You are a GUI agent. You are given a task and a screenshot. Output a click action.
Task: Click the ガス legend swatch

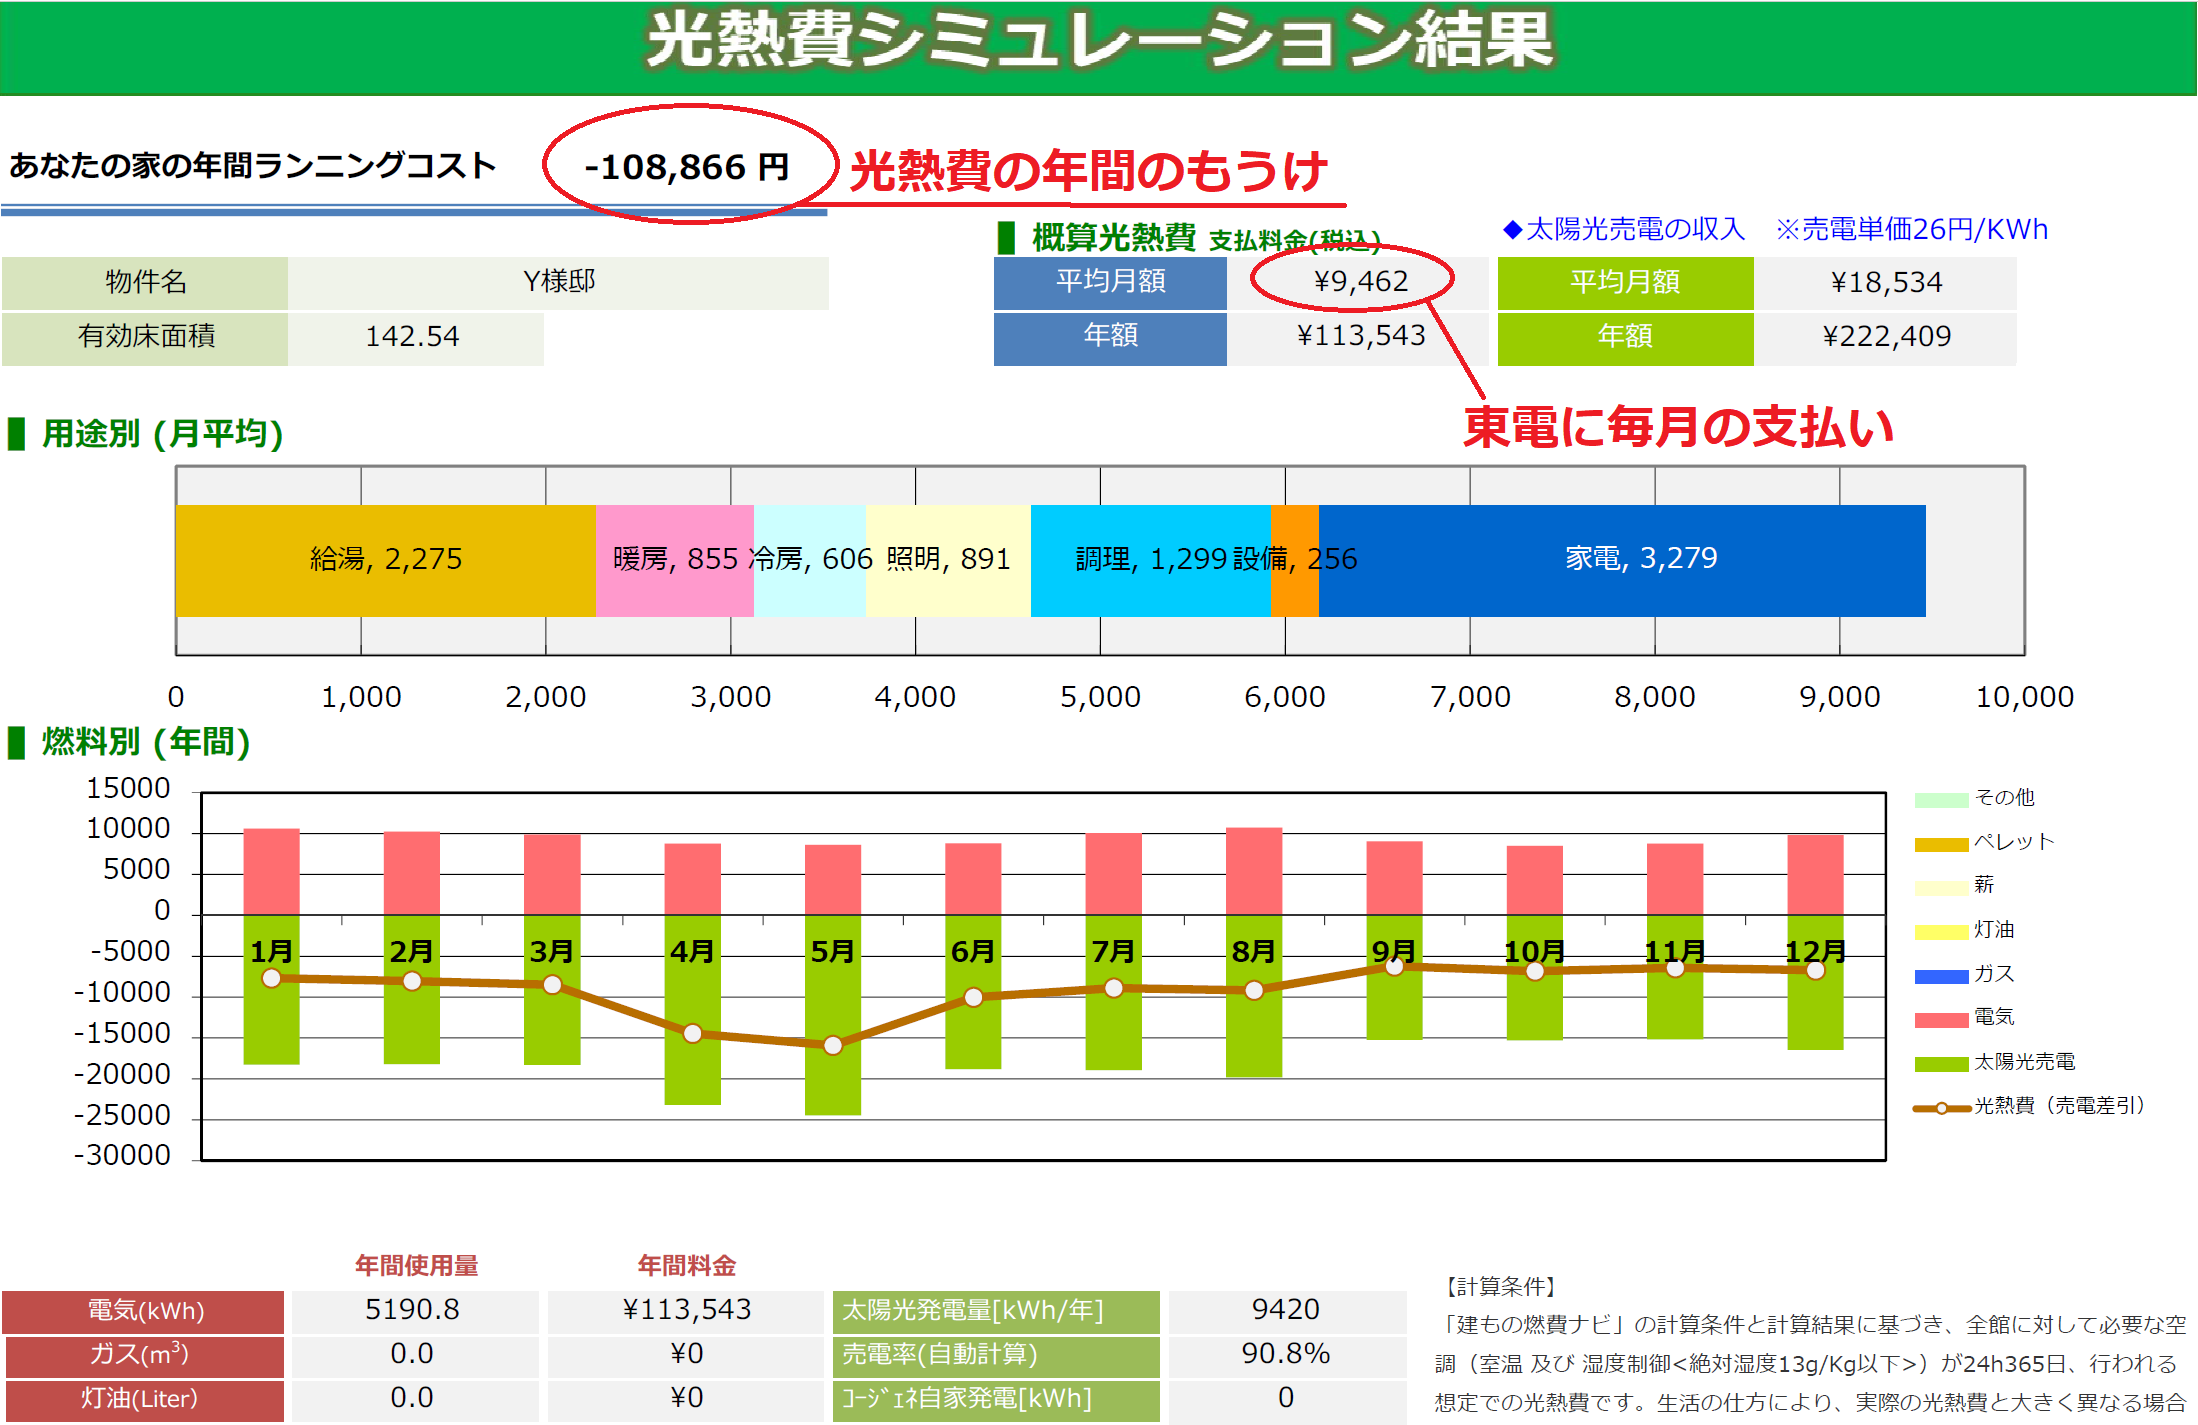point(1941,976)
